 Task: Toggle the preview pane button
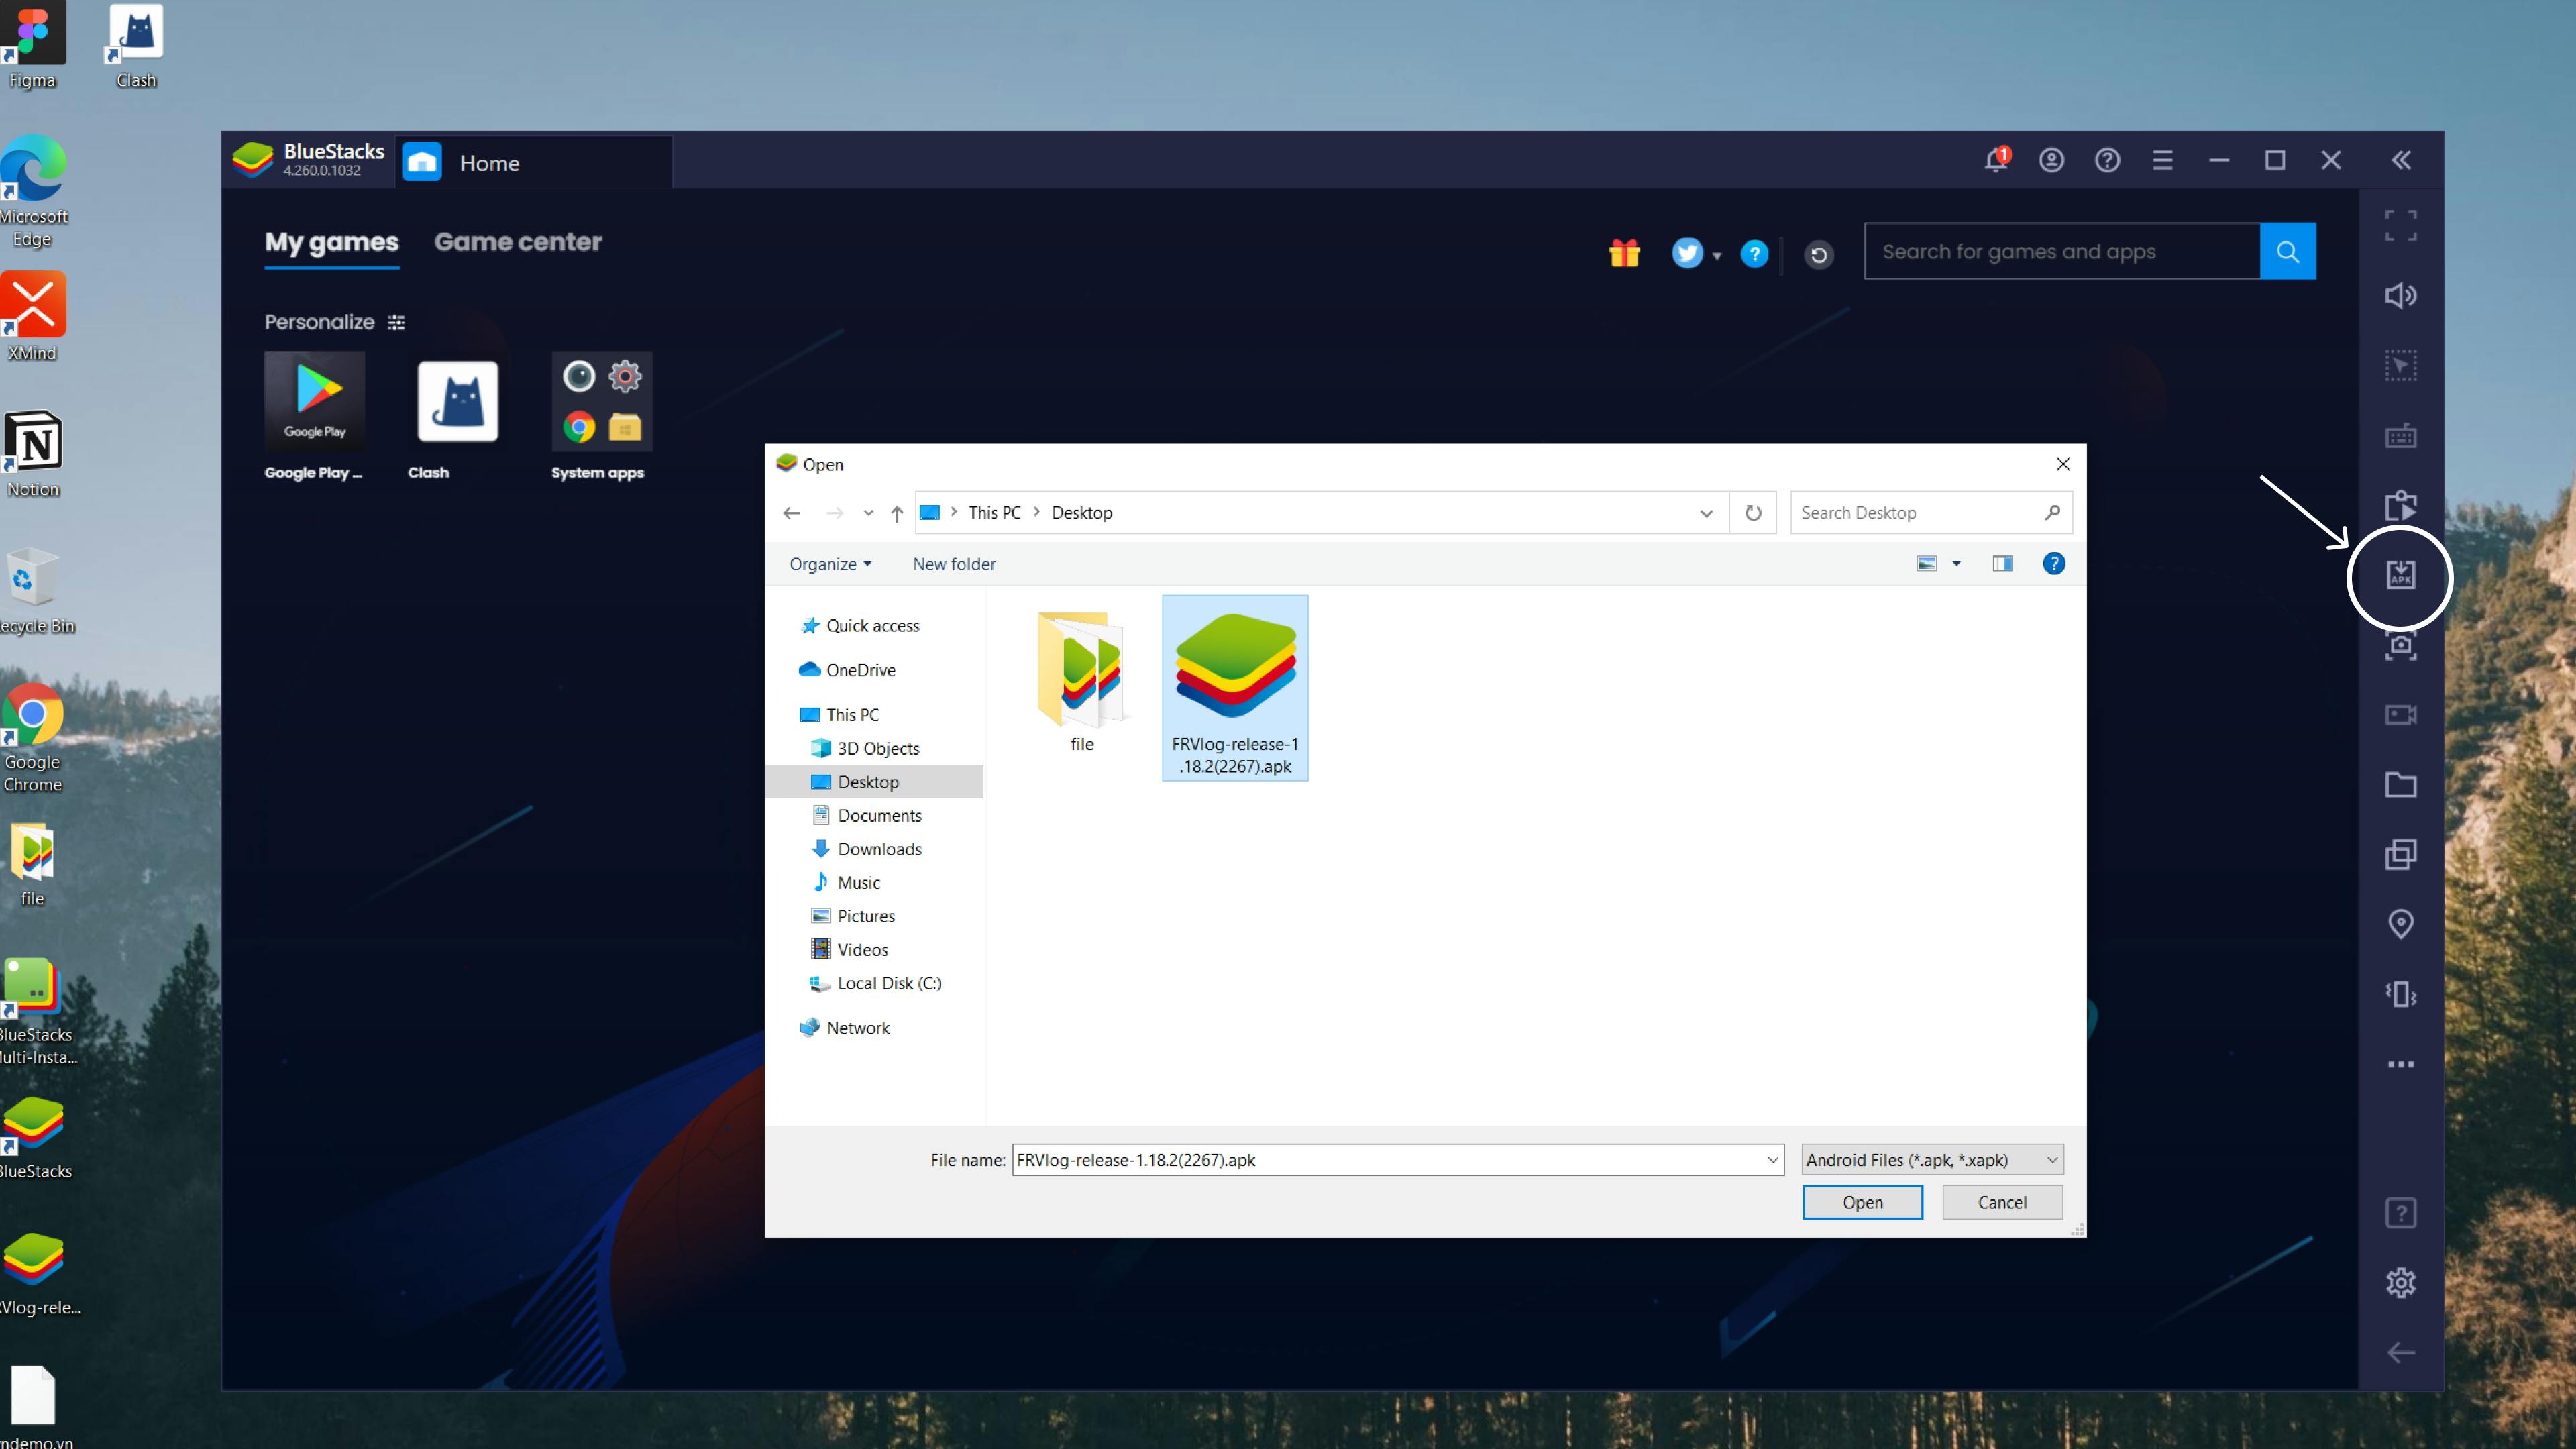pyautogui.click(x=2002, y=564)
